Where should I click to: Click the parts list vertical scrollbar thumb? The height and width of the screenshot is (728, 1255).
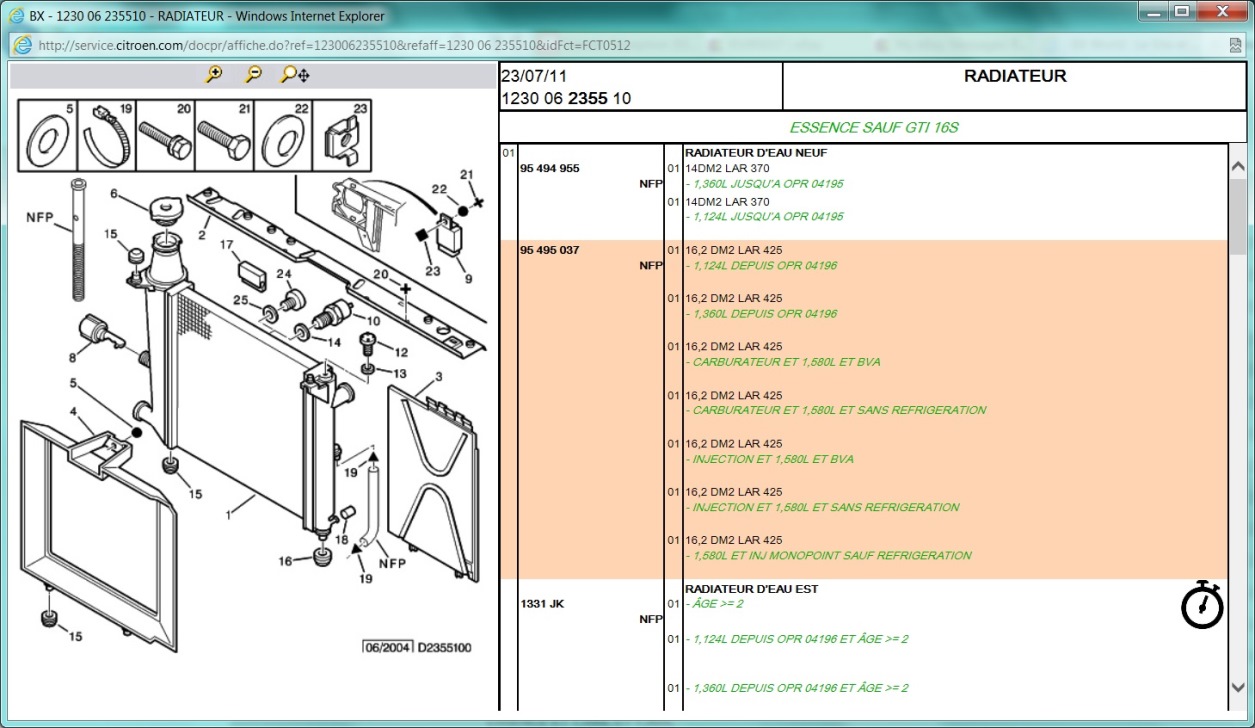(1238, 215)
